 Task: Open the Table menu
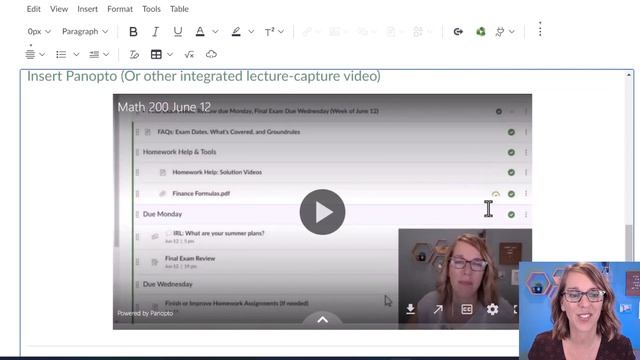179,9
